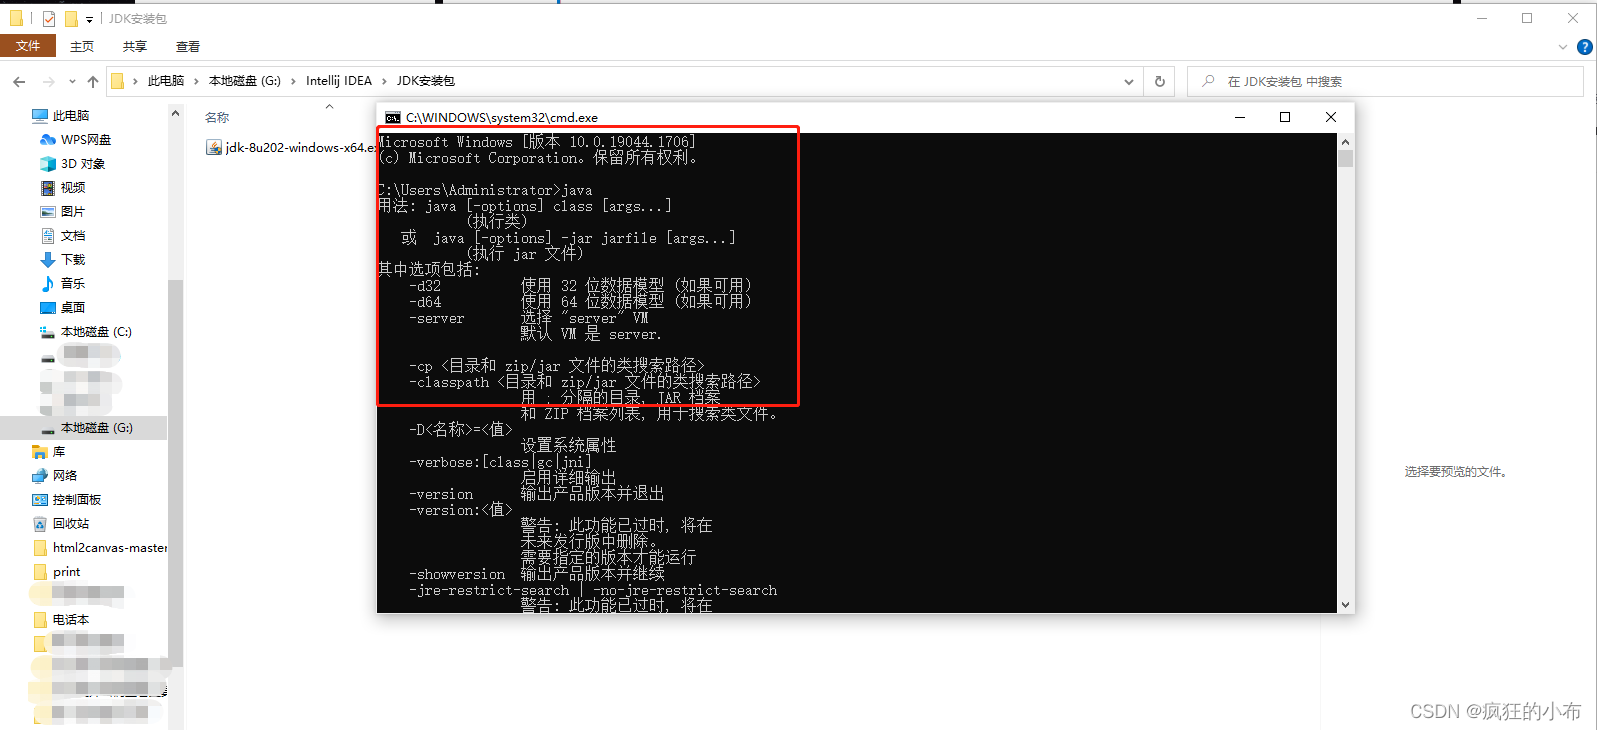Switch to the 主页 ribbon tab
The width and height of the screenshot is (1597, 730).
(82, 46)
